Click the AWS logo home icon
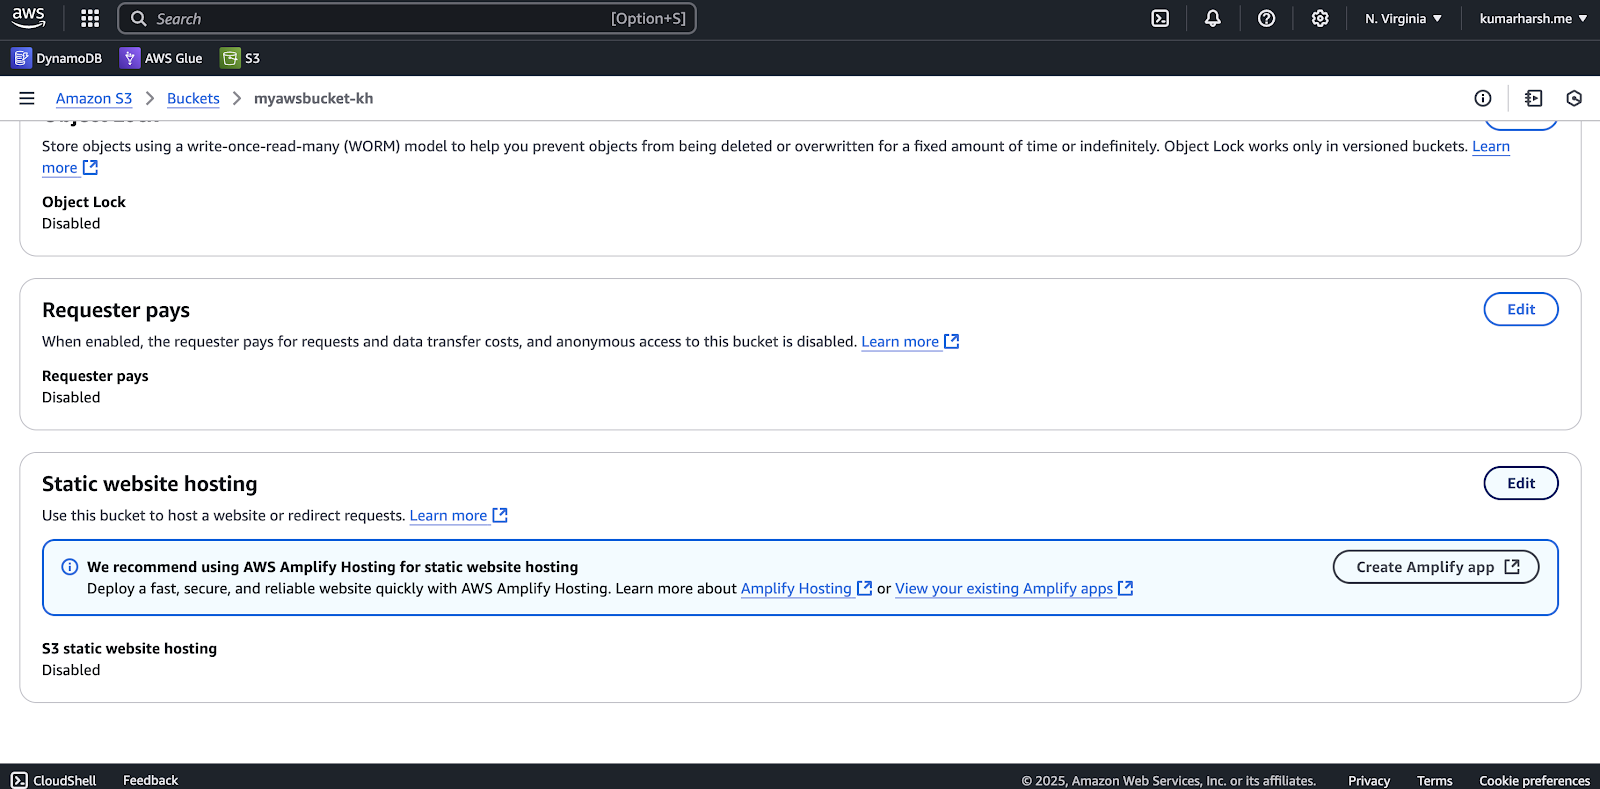Screen dimensions: 1600x789 28,18
